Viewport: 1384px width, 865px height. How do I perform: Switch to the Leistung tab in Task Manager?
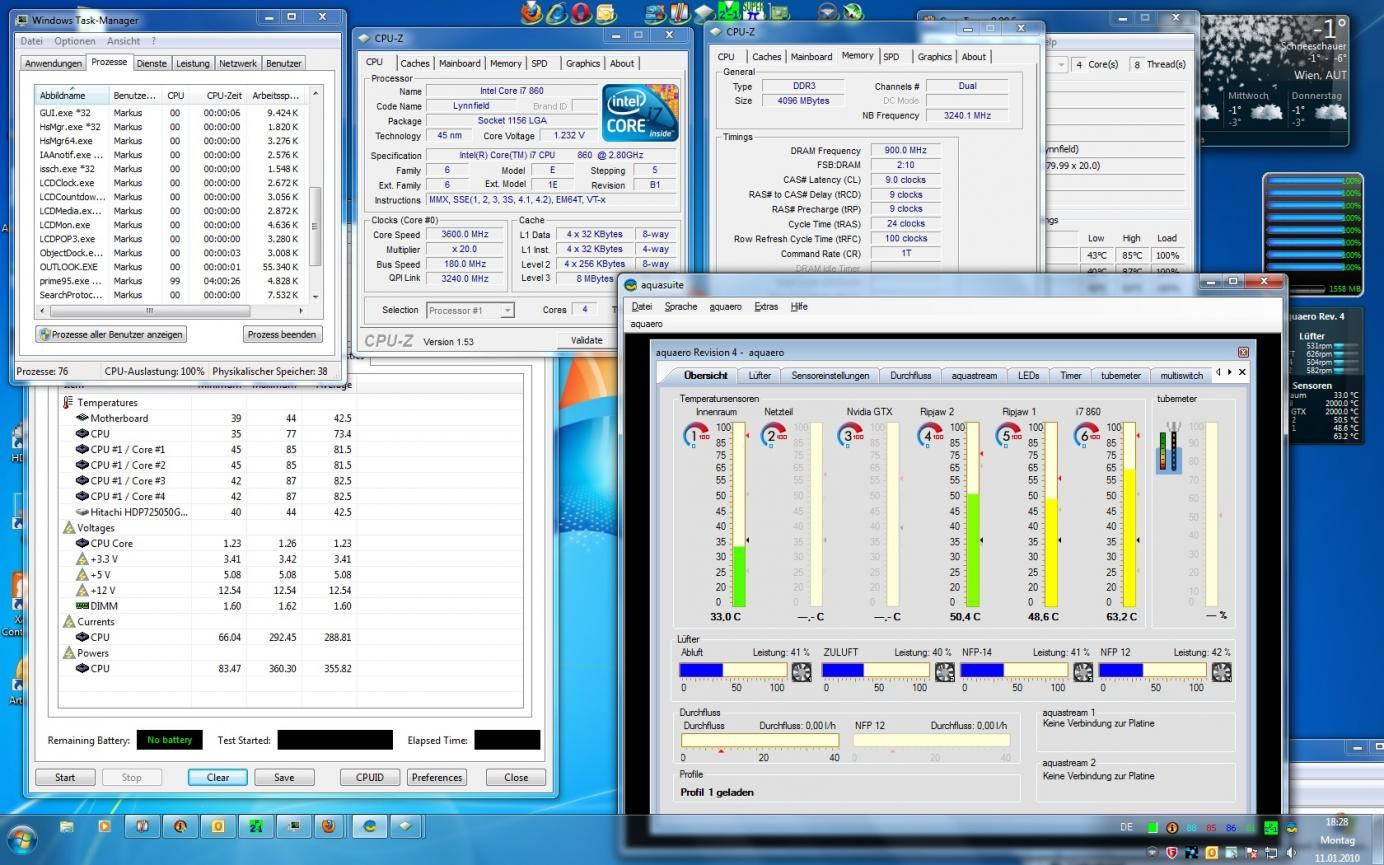193,63
